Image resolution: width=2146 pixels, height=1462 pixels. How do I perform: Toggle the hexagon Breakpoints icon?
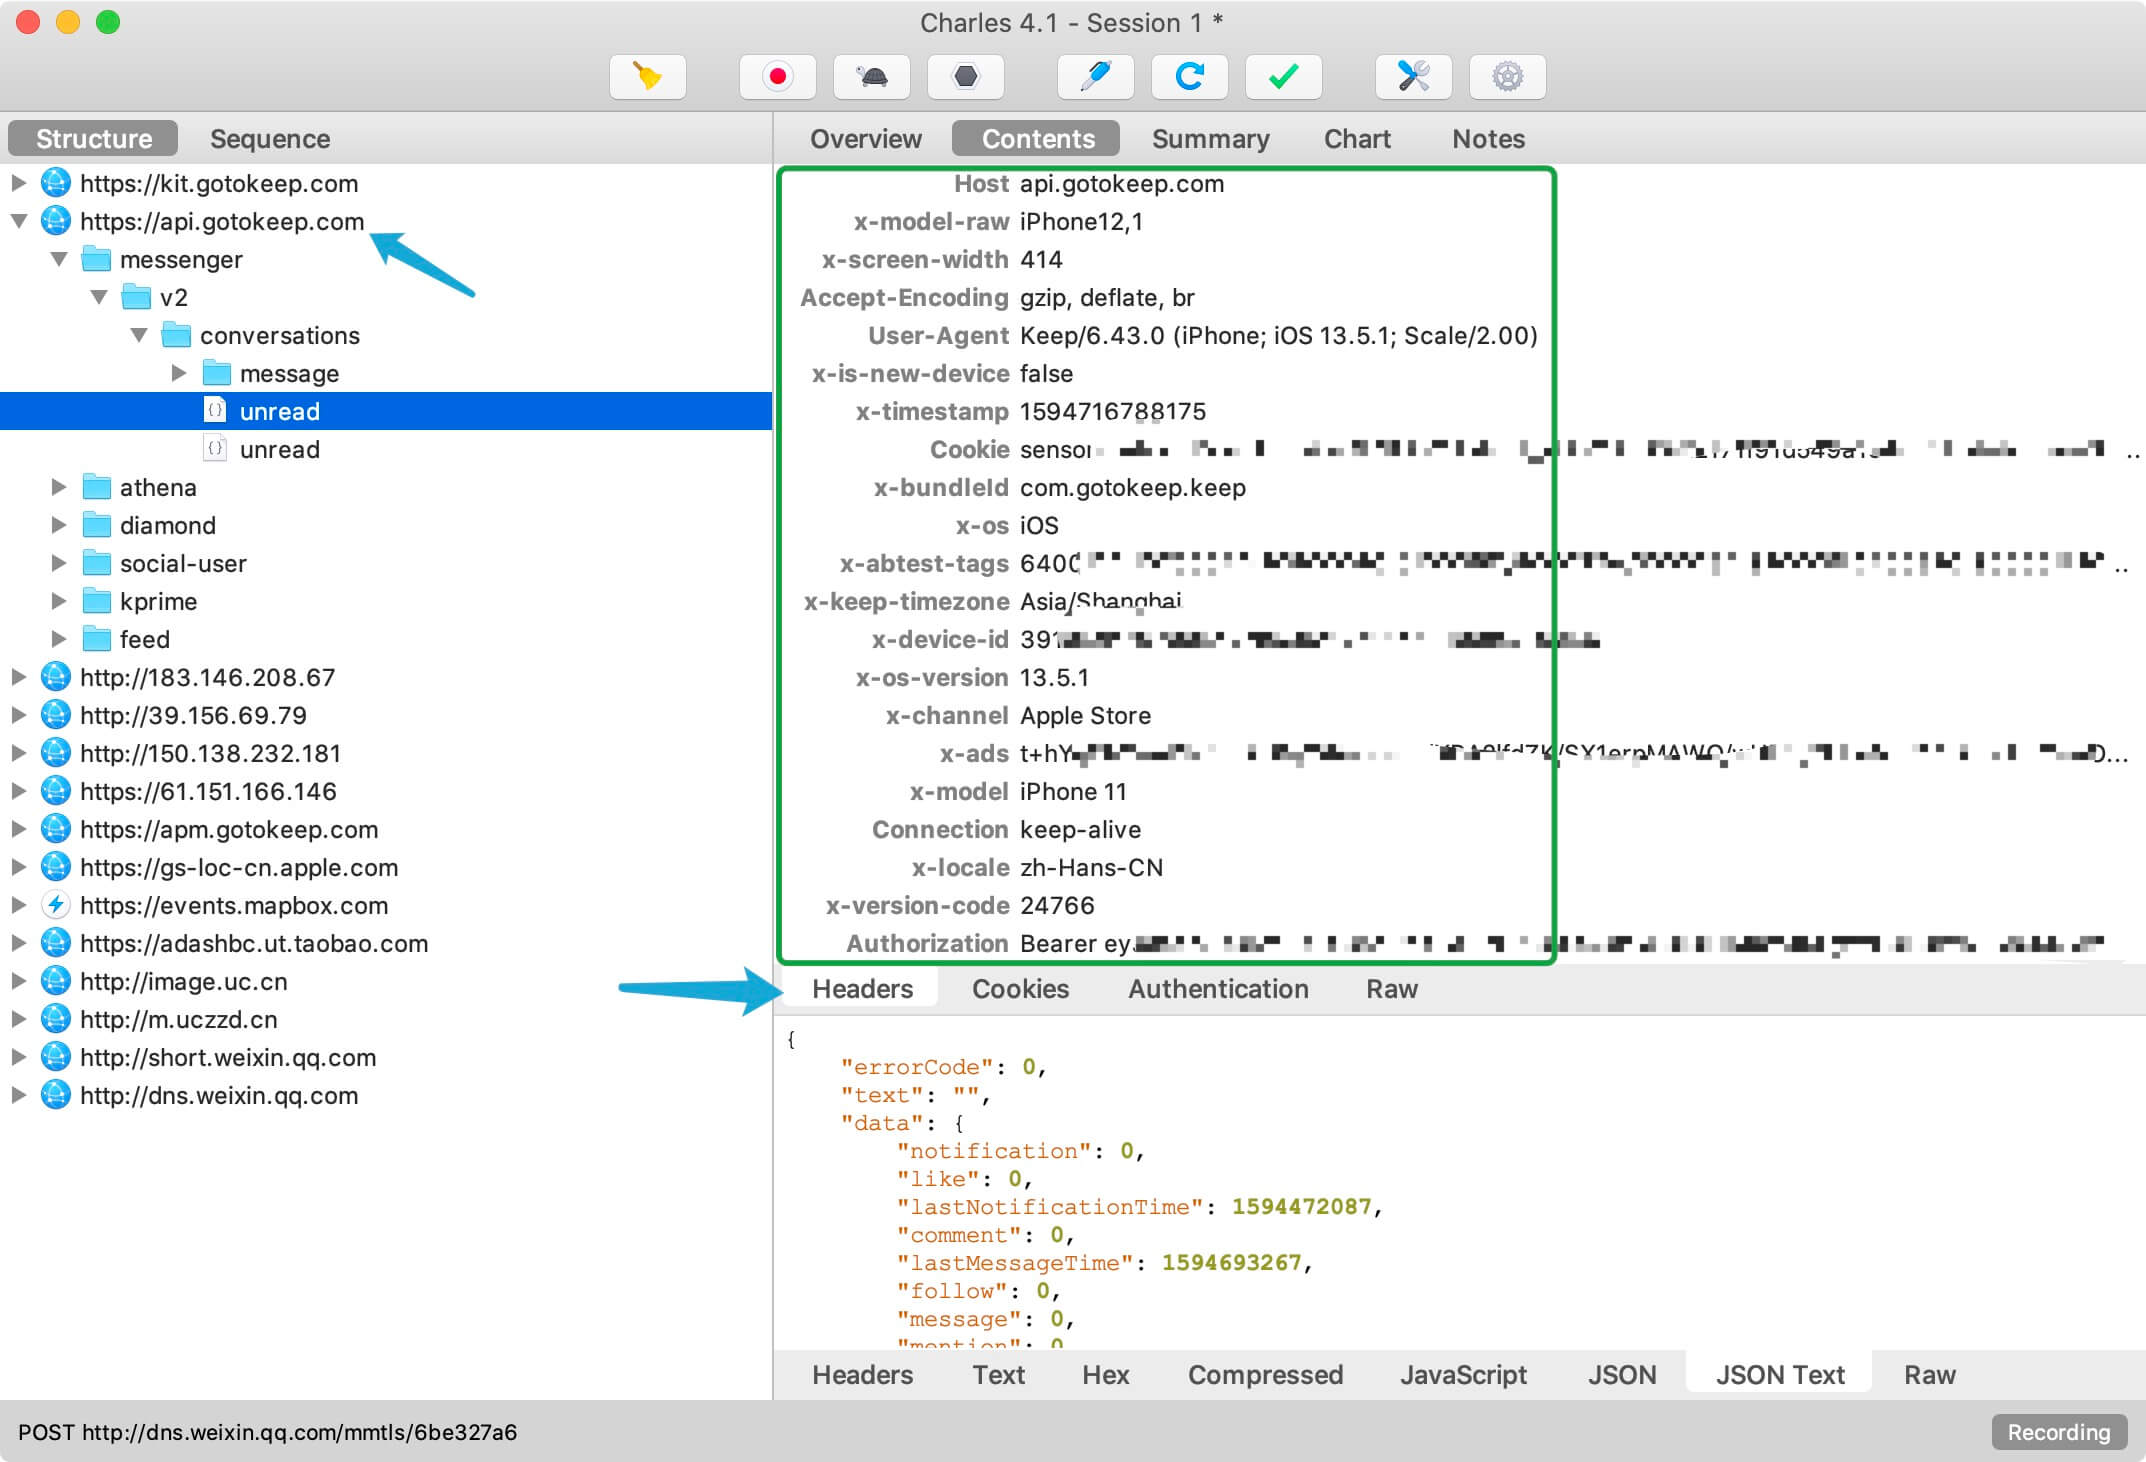click(966, 77)
